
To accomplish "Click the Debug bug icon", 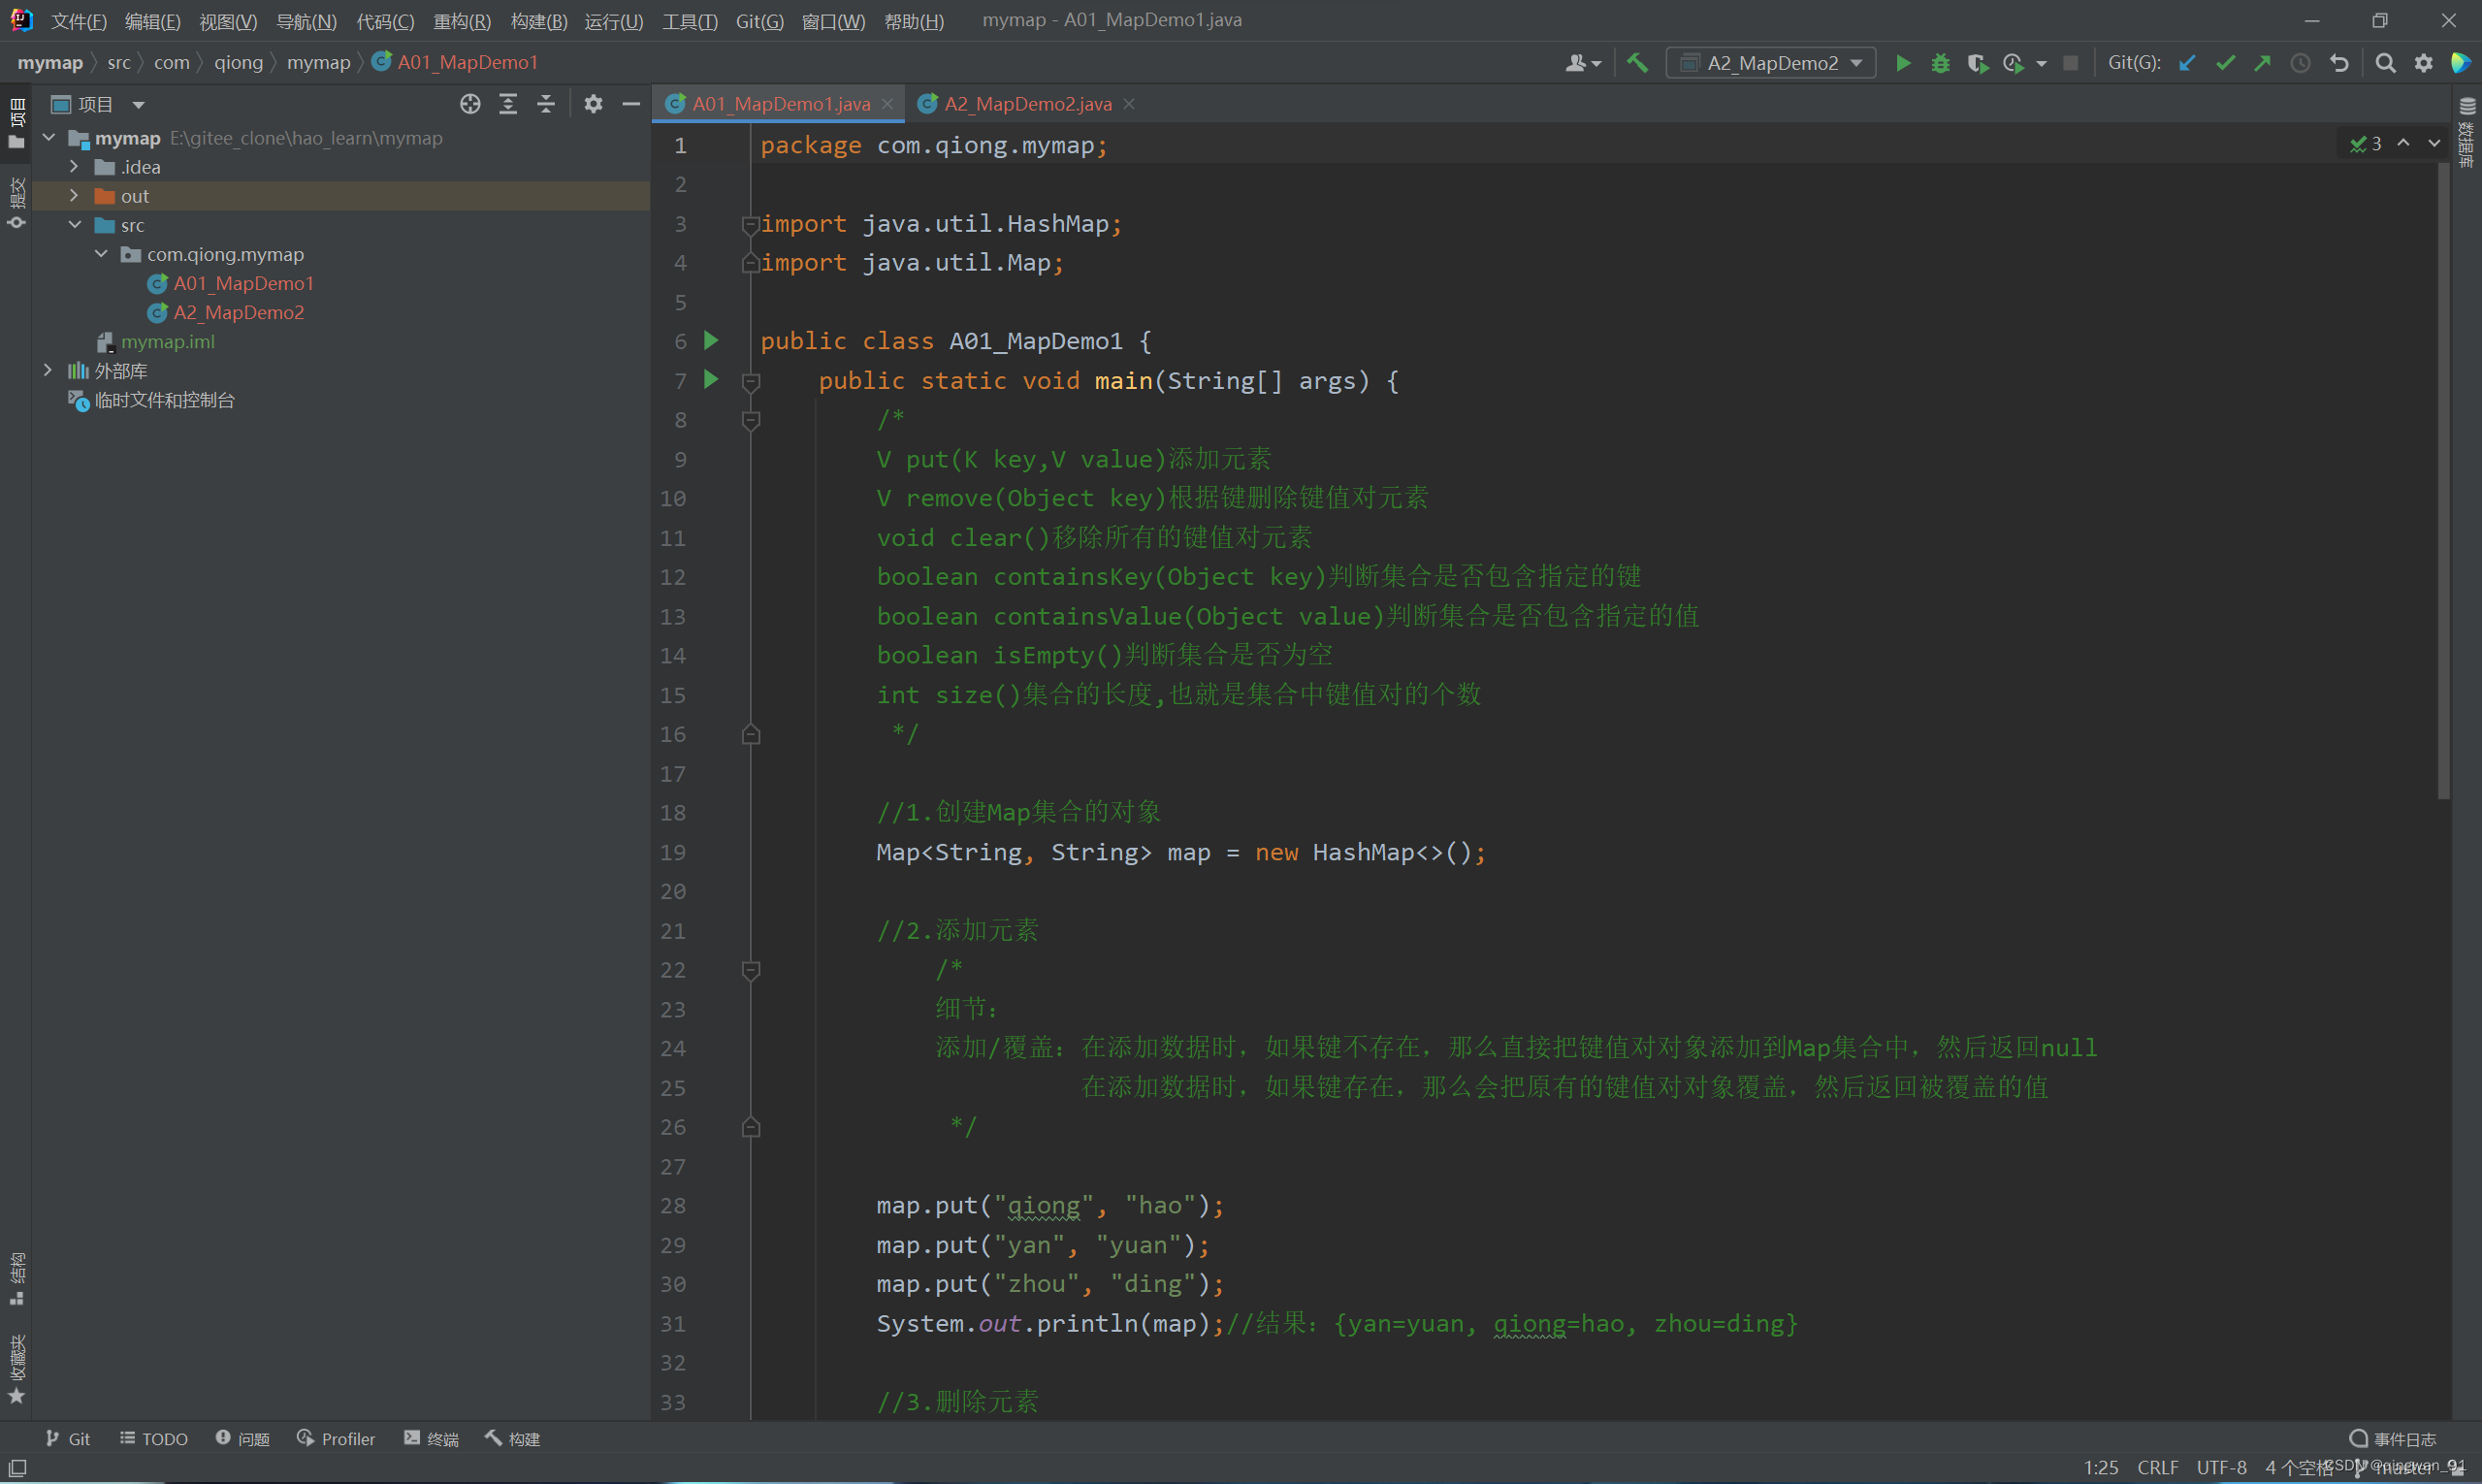I will (1940, 63).
